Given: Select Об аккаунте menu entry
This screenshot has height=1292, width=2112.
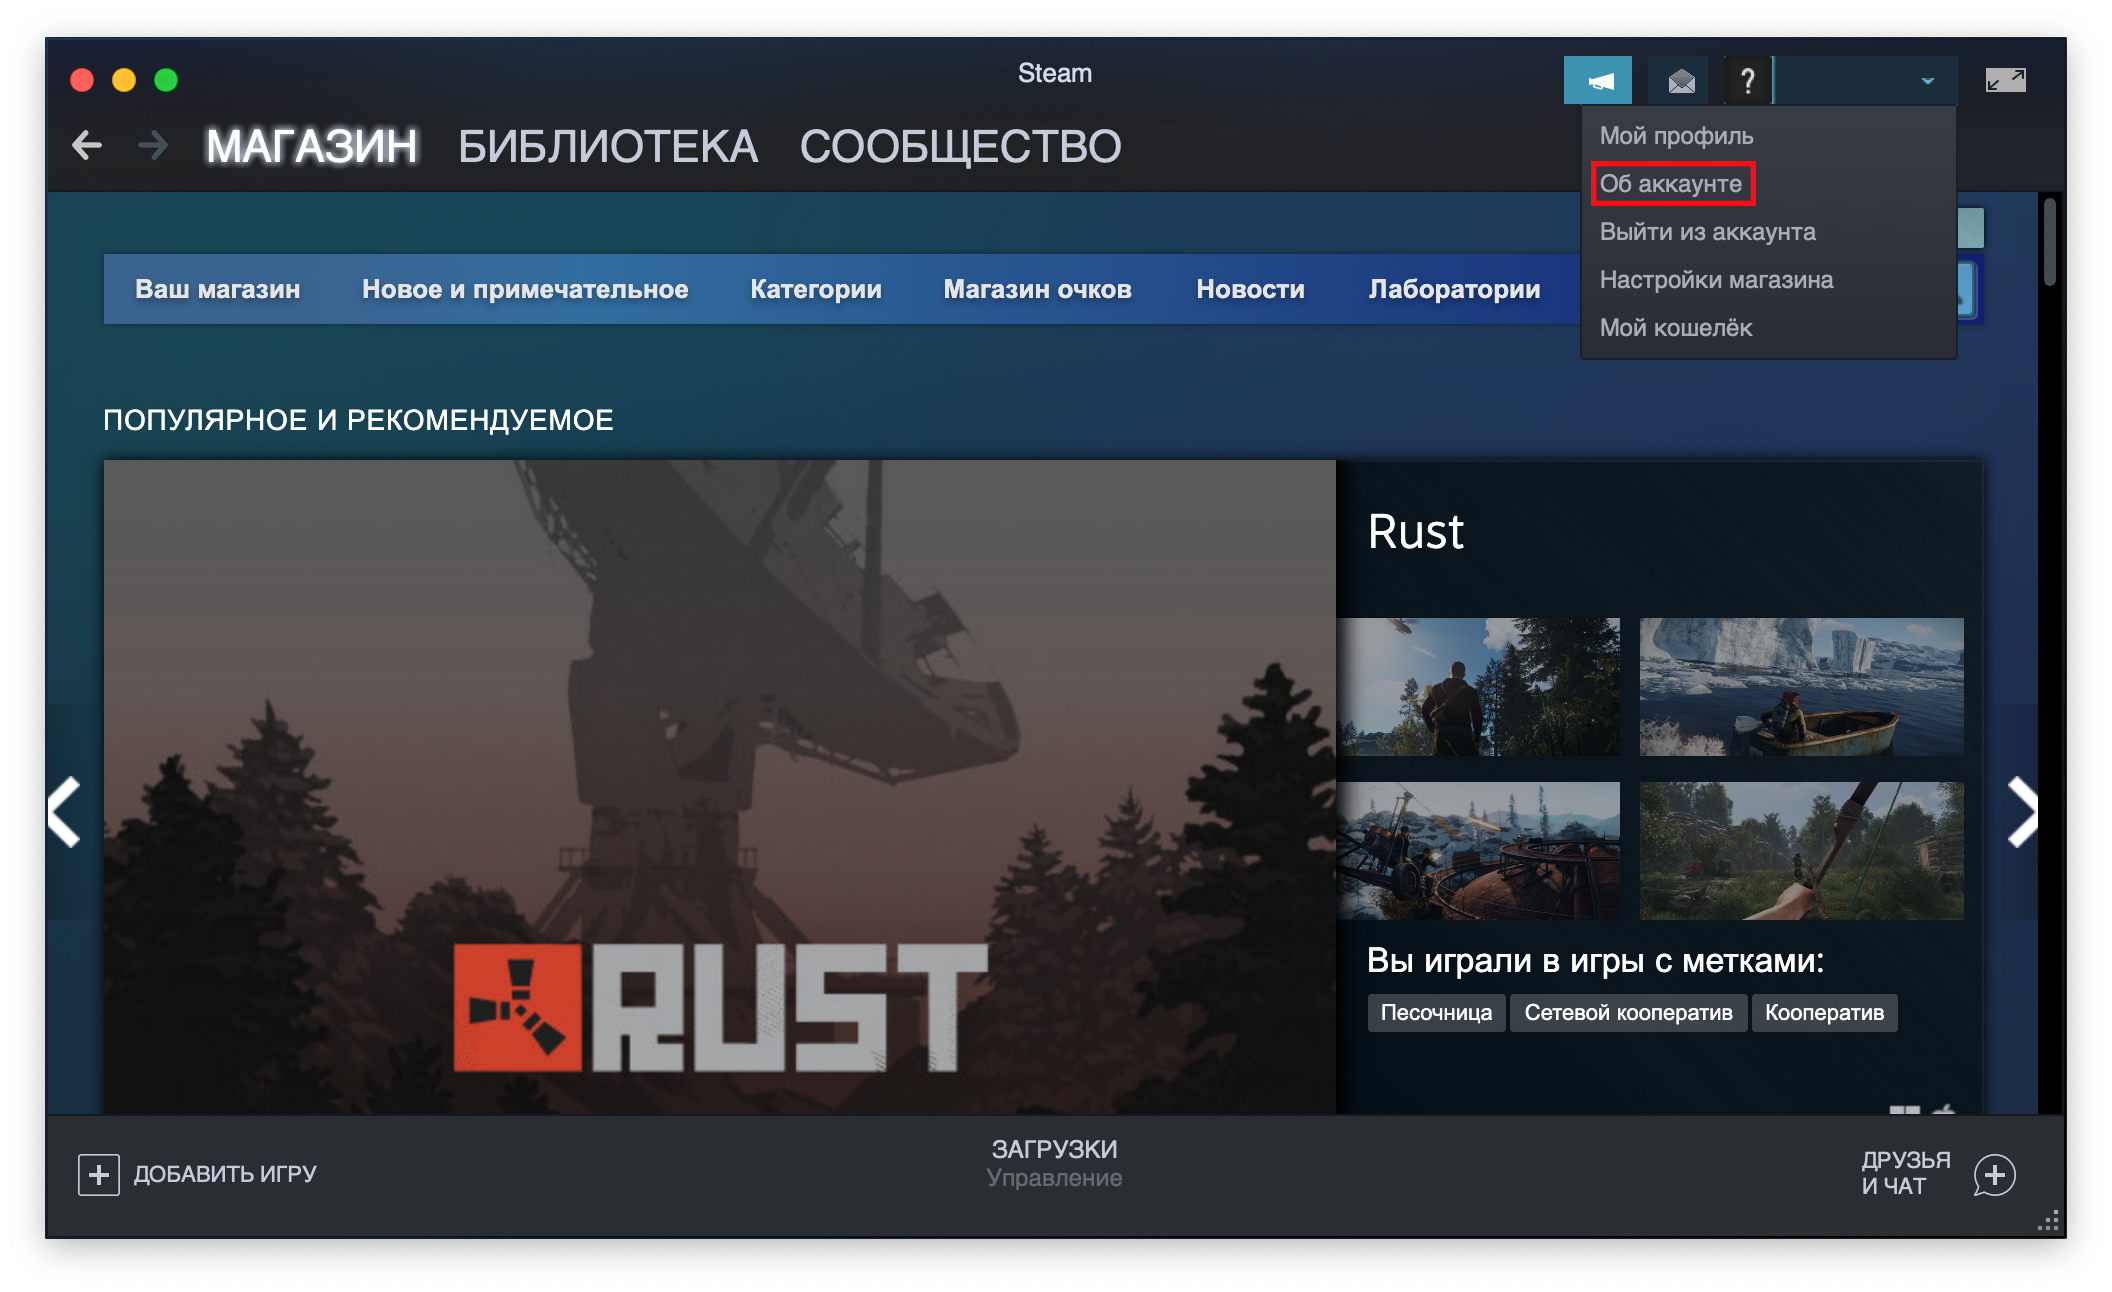Looking at the screenshot, I should (1671, 184).
